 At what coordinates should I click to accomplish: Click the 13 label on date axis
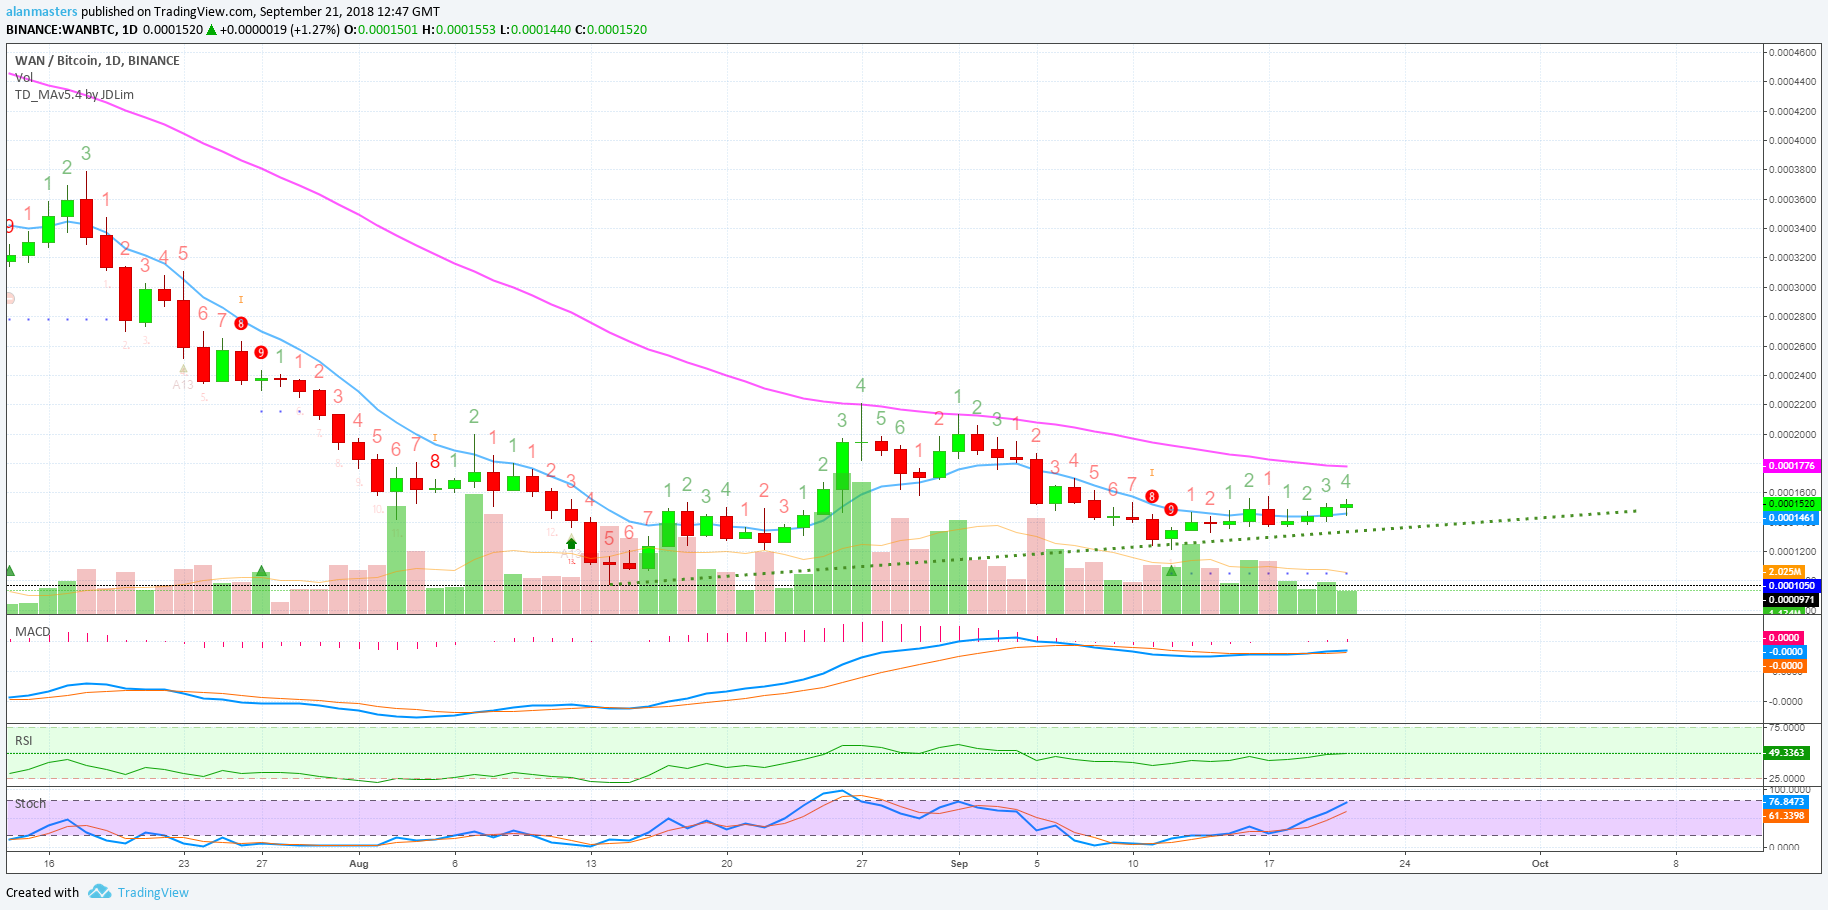(x=591, y=863)
